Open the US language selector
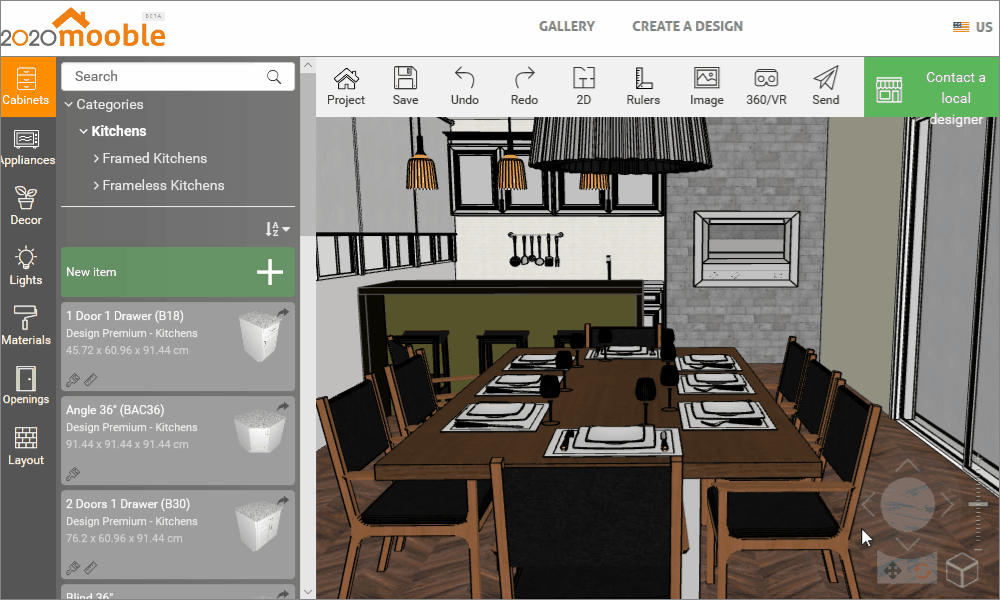The width and height of the screenshot is (1000, 600). [973, 27]
